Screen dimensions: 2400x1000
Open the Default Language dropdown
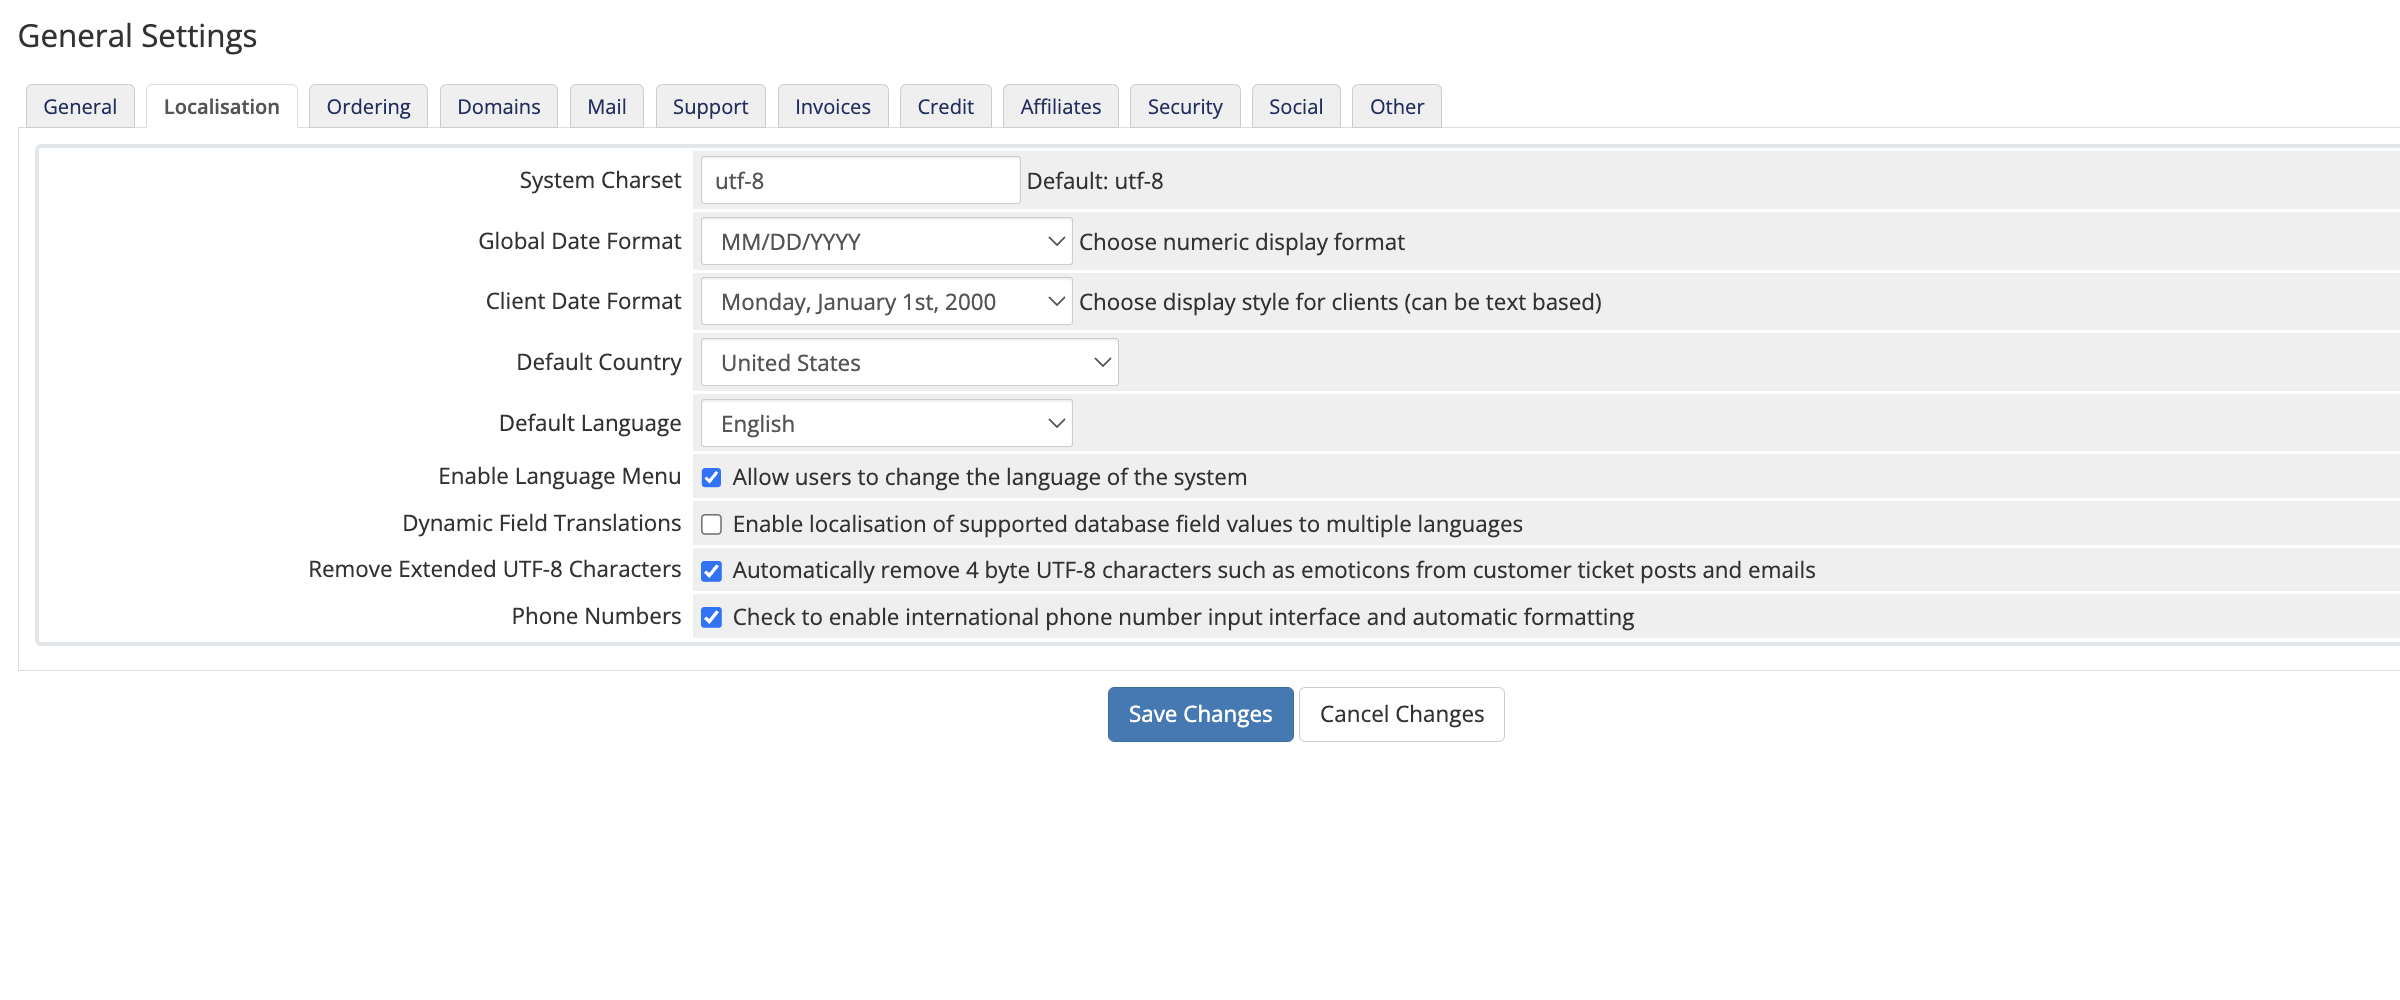coord(886,423)
